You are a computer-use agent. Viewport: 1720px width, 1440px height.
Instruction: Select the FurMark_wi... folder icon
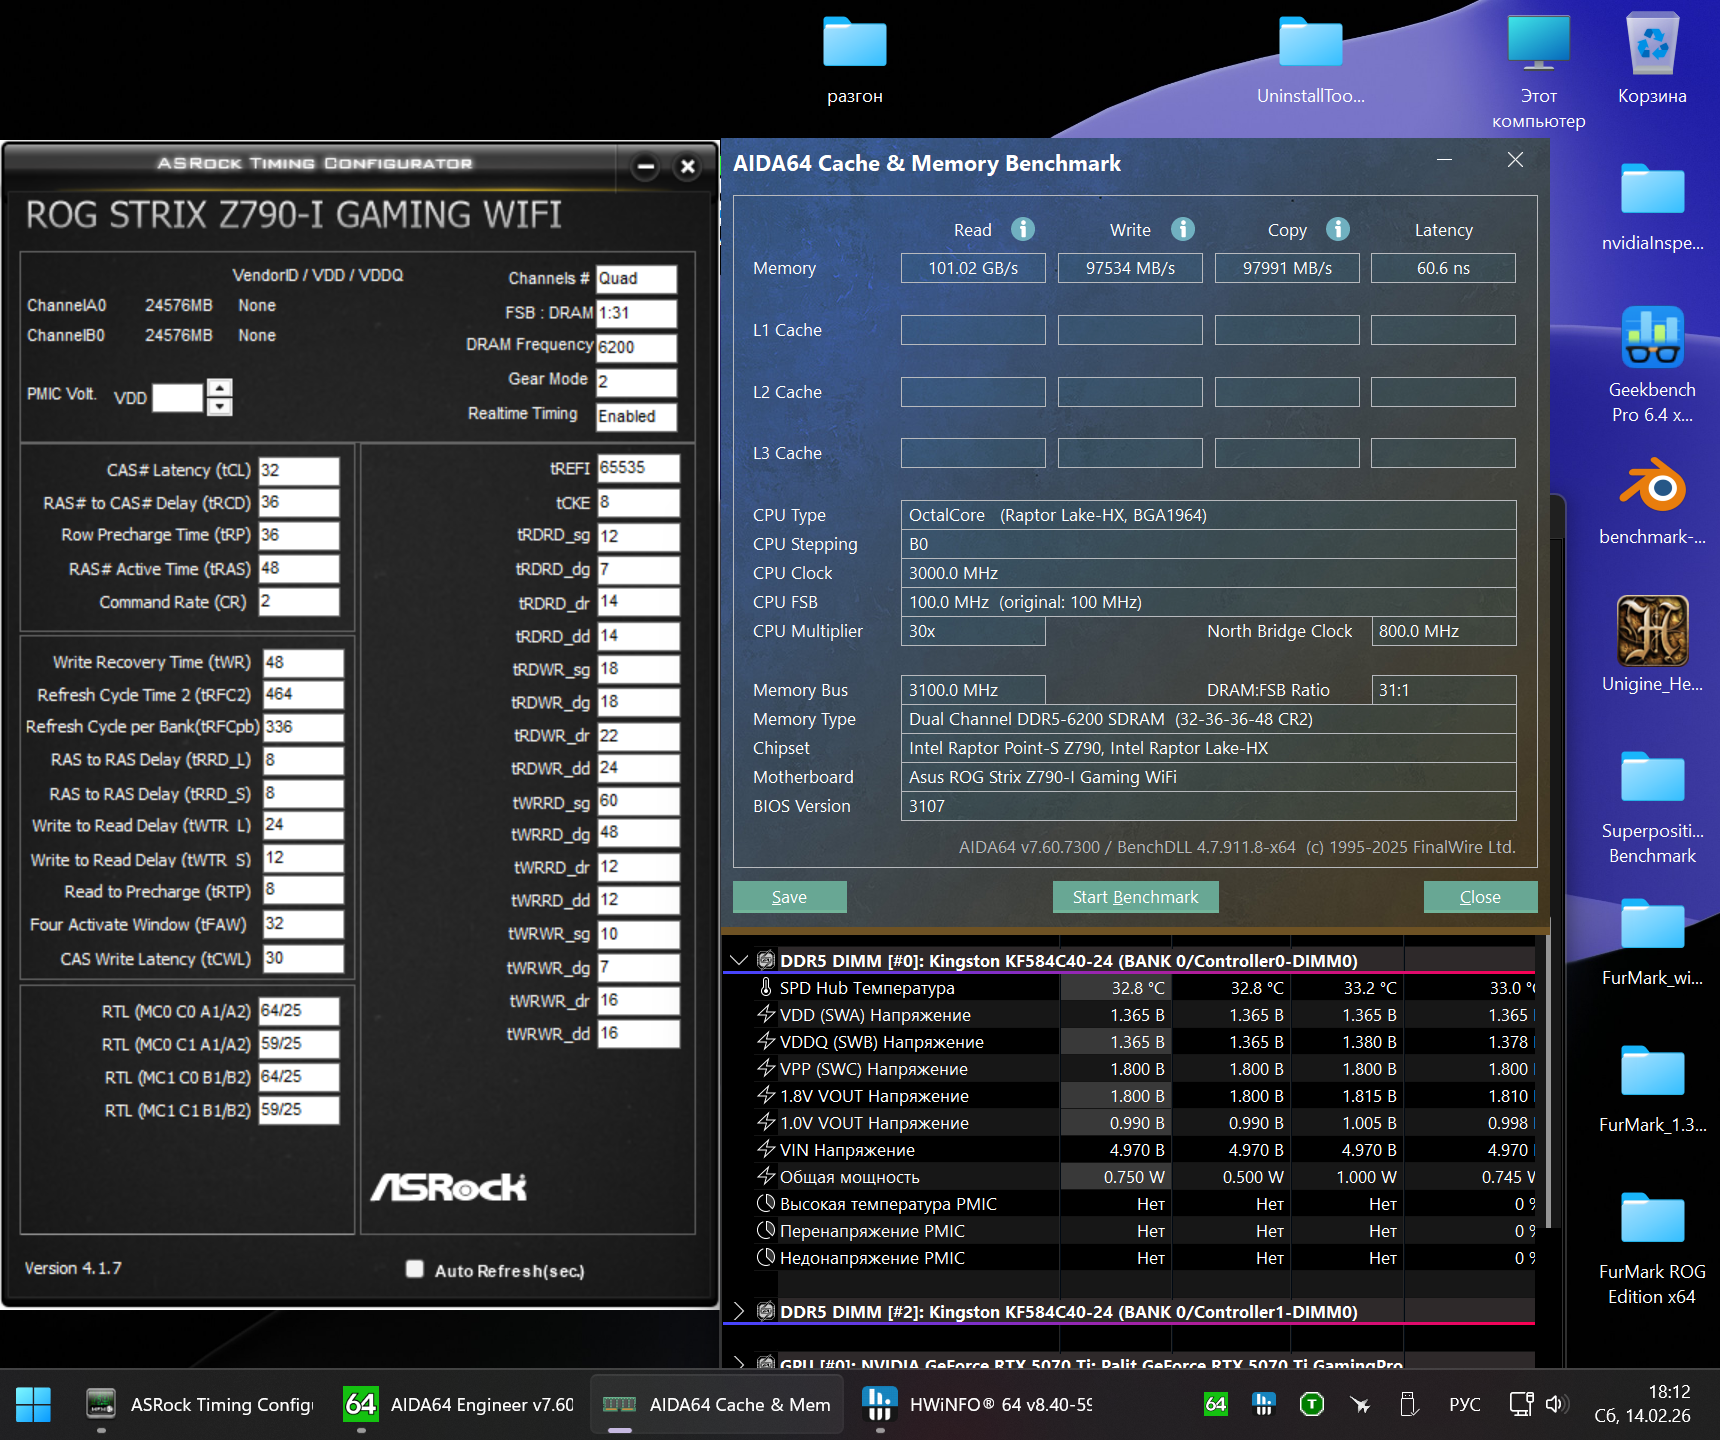1652,941
